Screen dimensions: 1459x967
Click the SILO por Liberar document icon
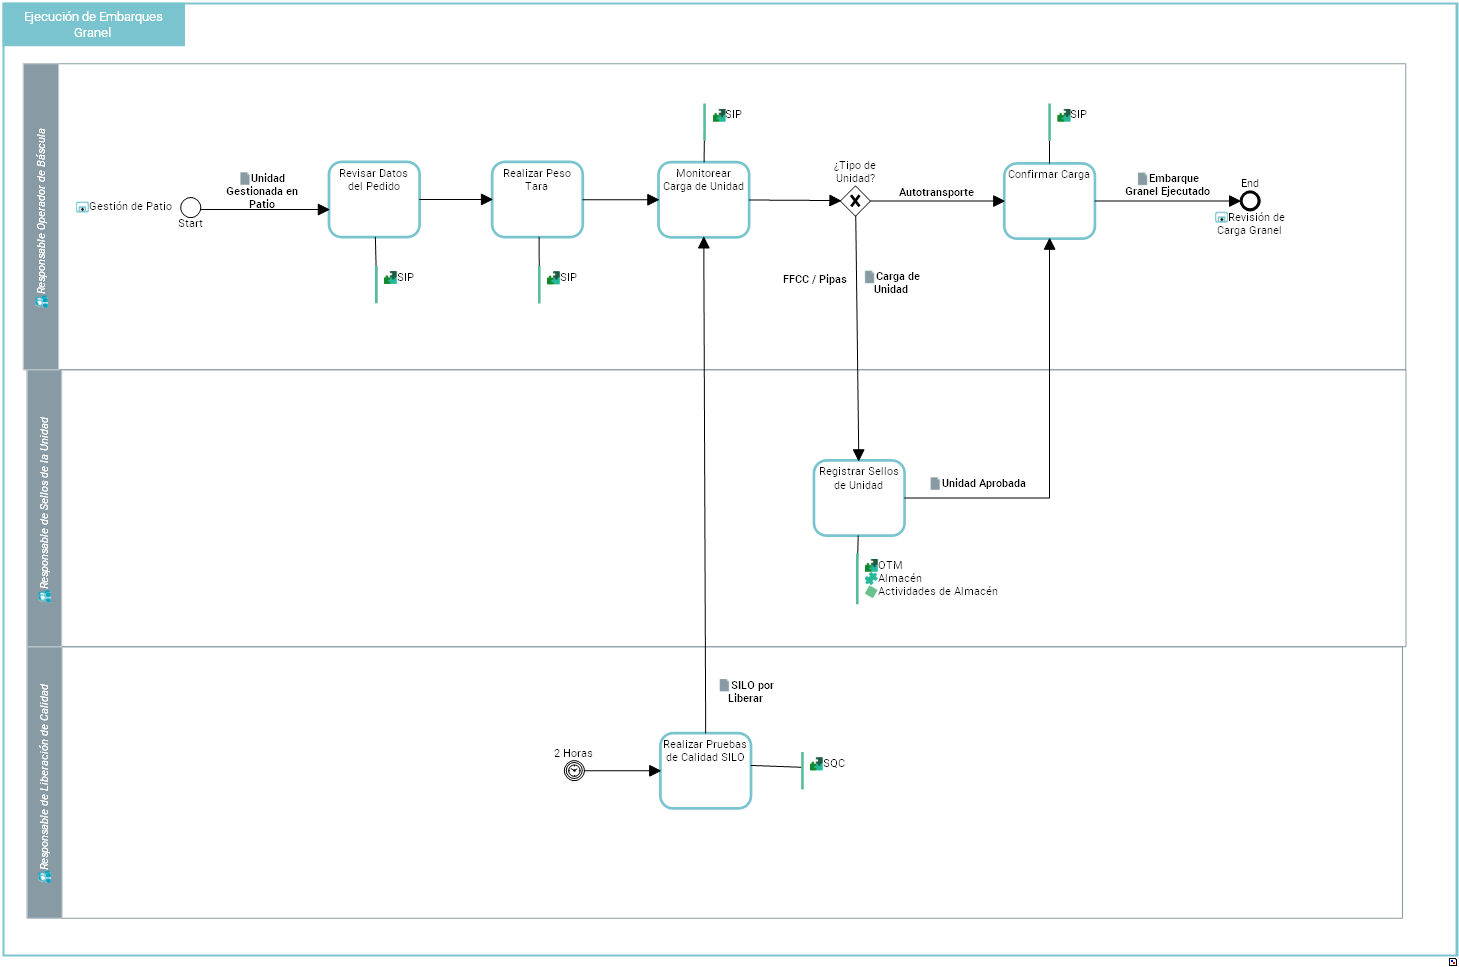(724, 685)
